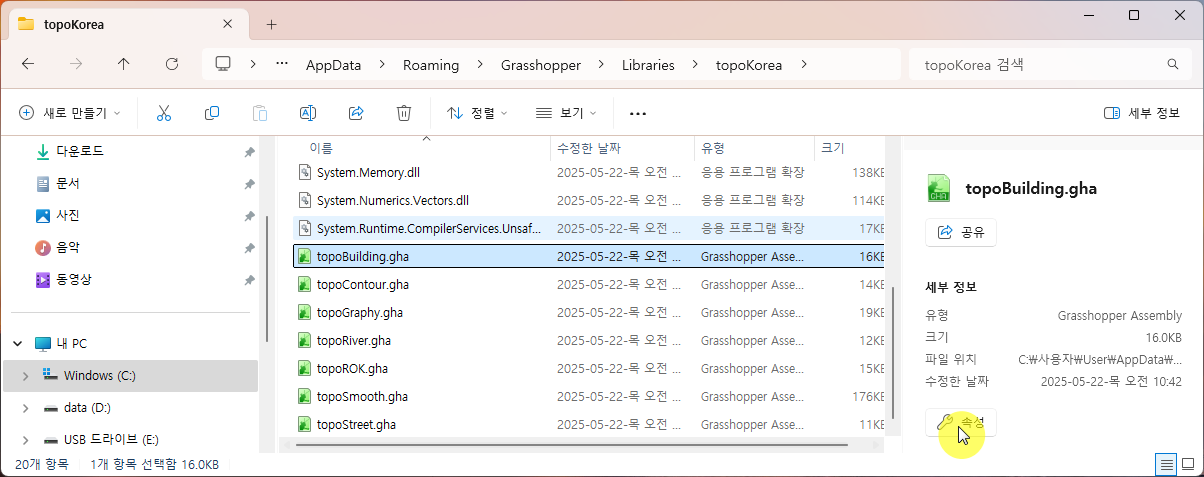Open the 보기 view dropdown
The width and height of the screenshot is (1204, 477).
[566, 113]
